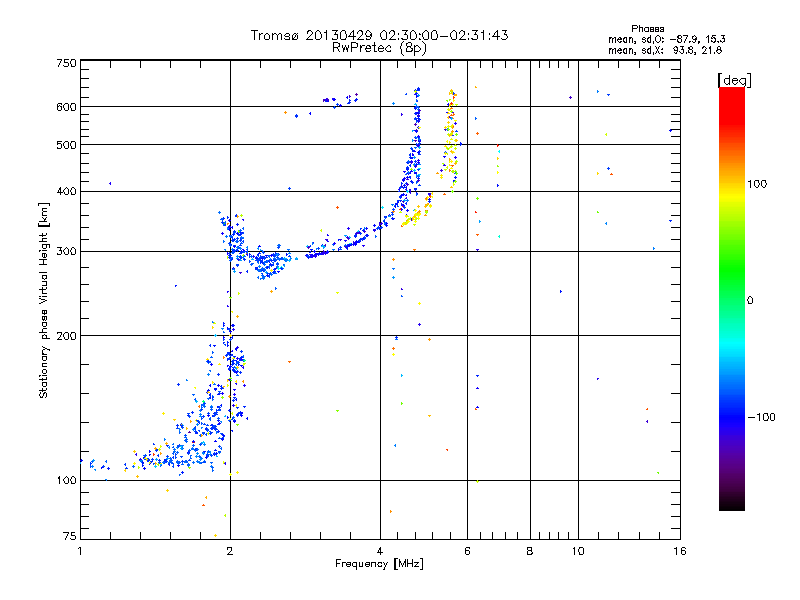
Task: Click the x-axis tick label '2'
Action: coord(230,551)
